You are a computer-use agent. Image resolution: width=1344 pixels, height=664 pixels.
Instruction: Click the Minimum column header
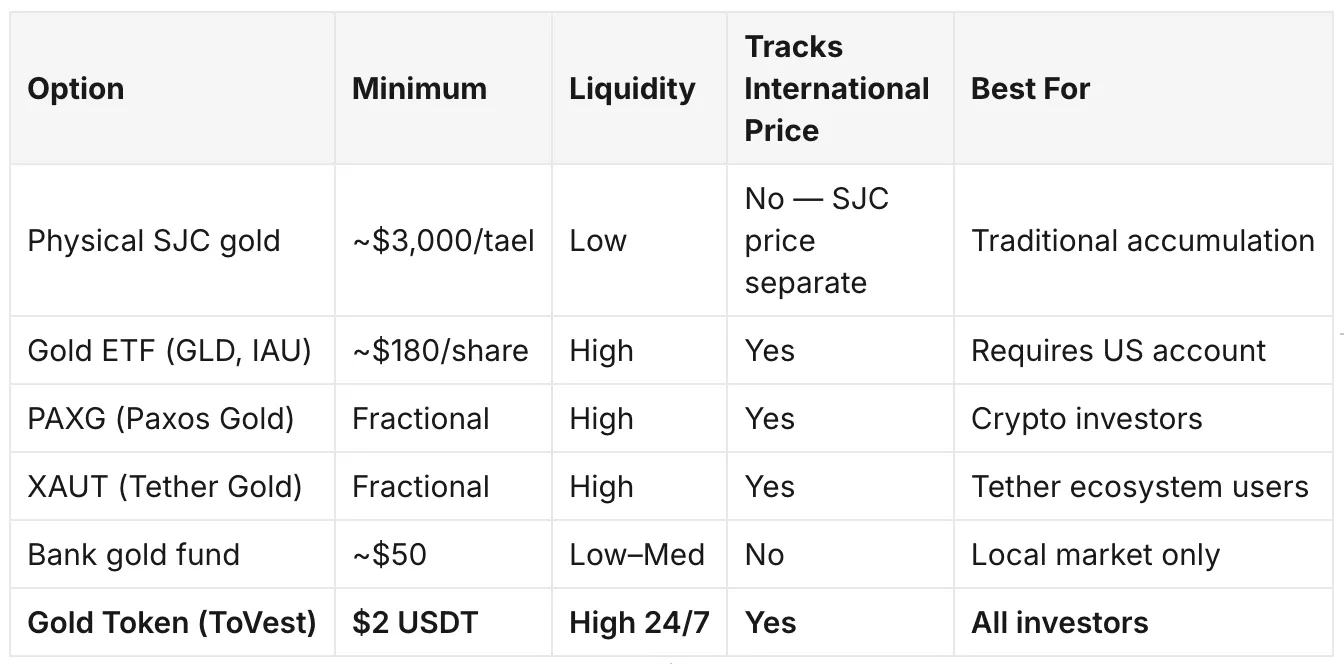pyautogui.click(x=419, y=89)
